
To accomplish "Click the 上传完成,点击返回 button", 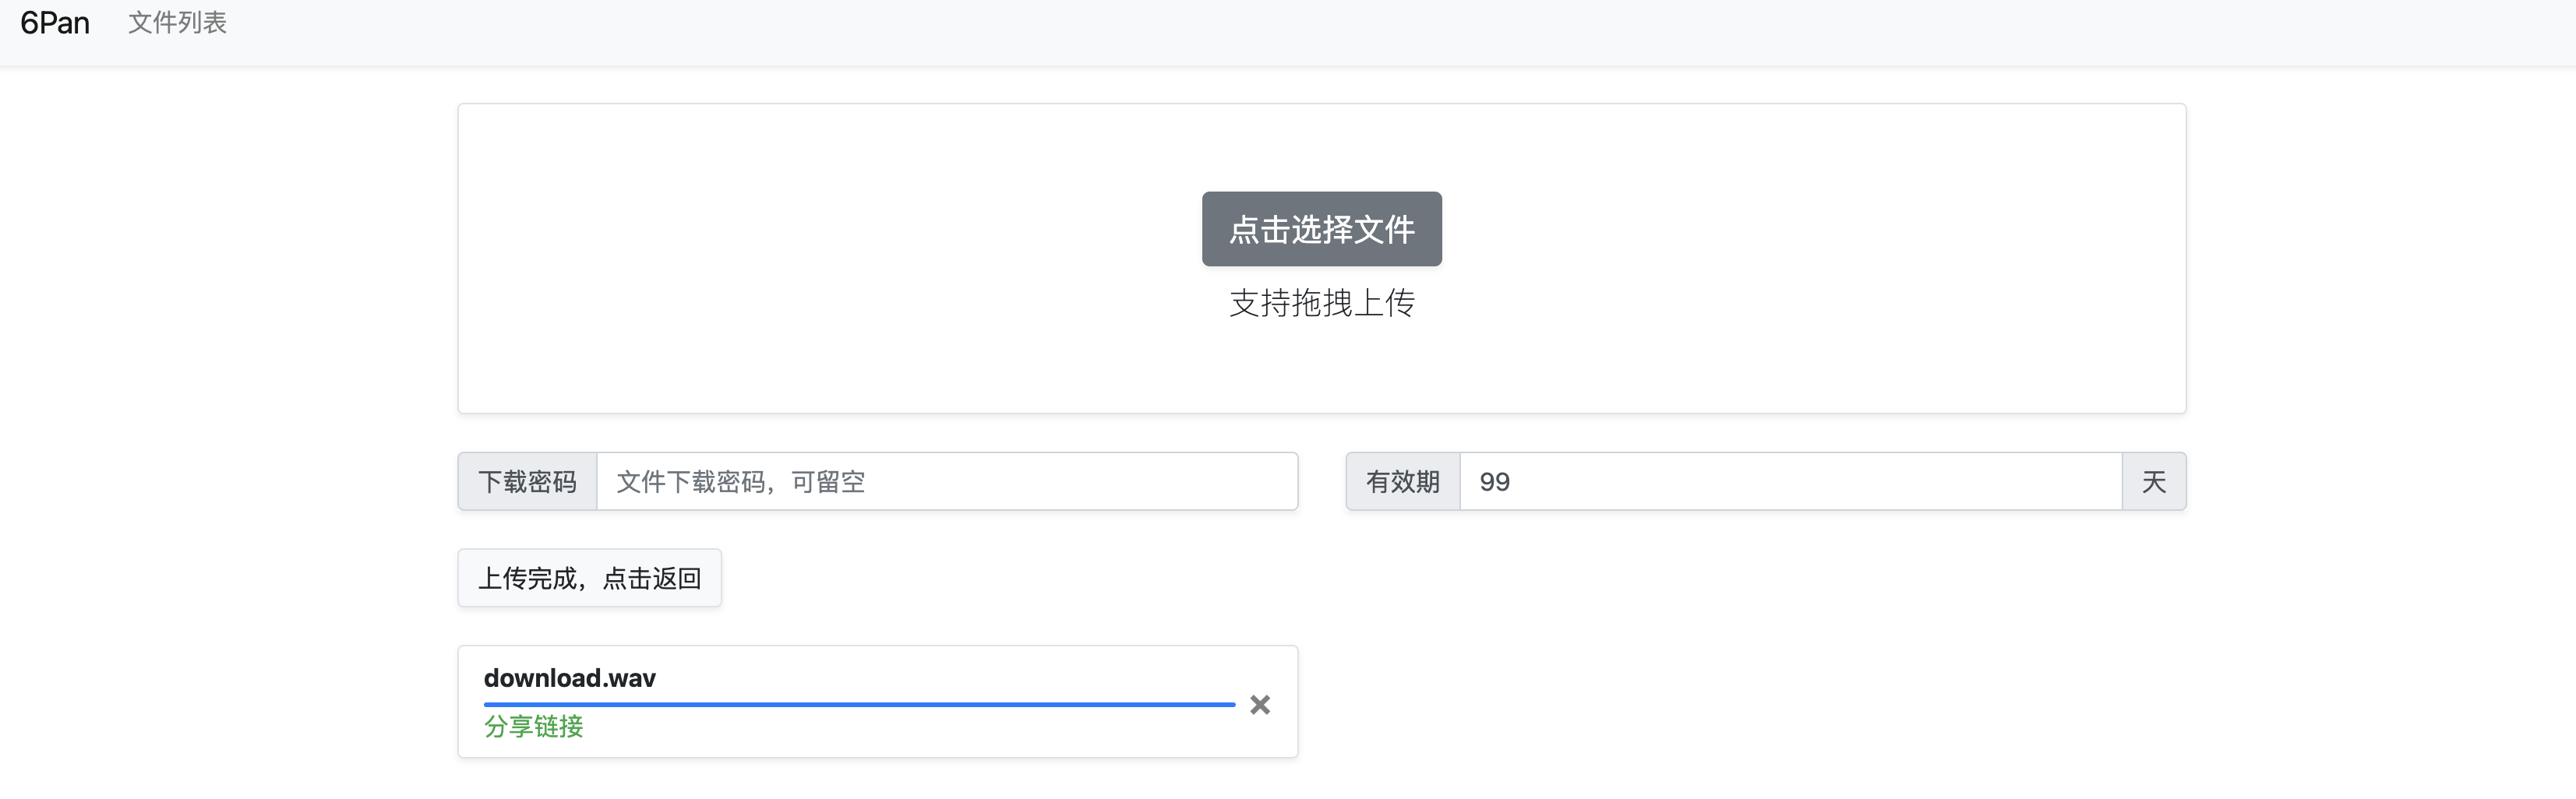I will (x=589, y=578).
